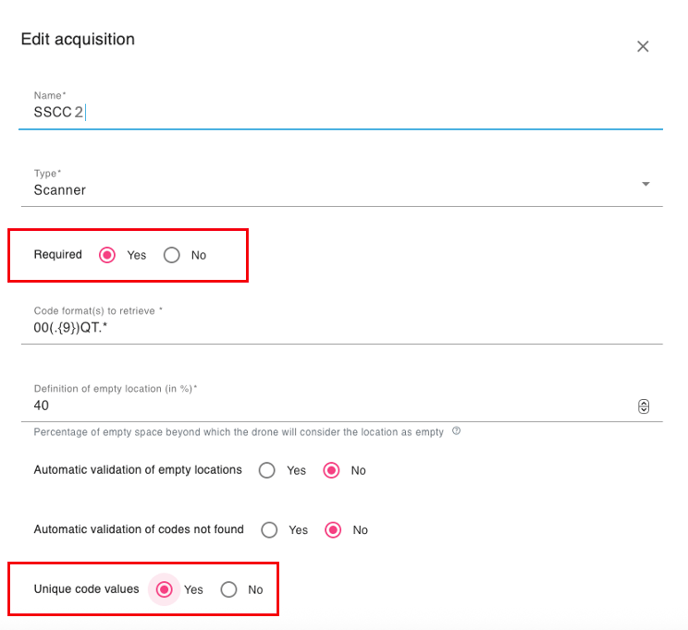Click the empty location percentage field

(x=330, y=405)
